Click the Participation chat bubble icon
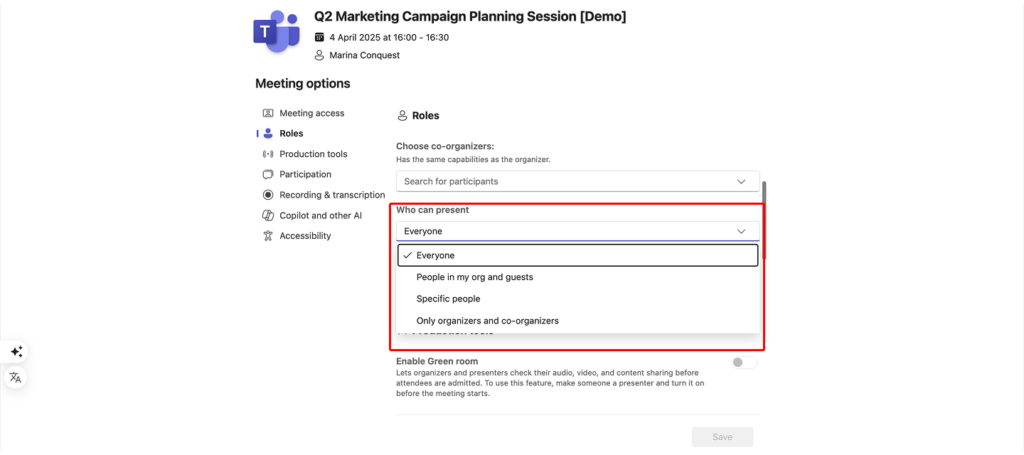 tap(268, 174)
